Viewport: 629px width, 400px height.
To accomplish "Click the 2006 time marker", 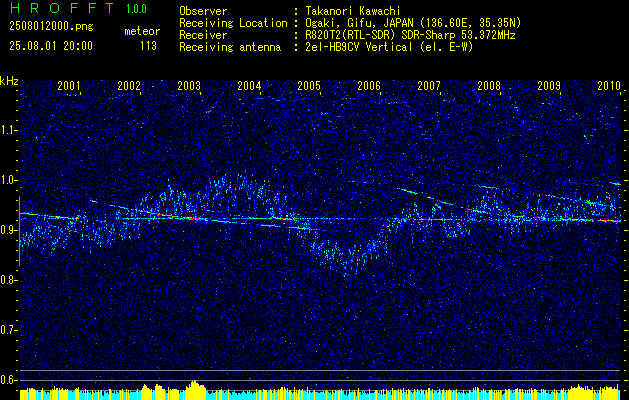I will [369, 85].
